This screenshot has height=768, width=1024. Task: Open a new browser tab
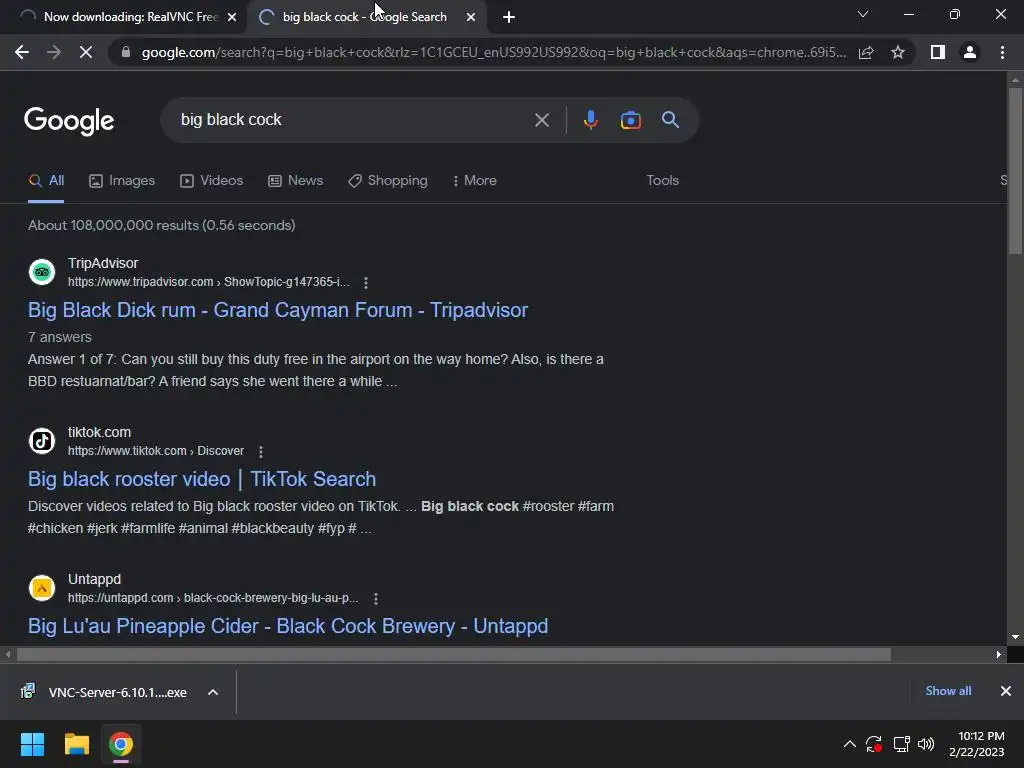(x=509, y=17)
